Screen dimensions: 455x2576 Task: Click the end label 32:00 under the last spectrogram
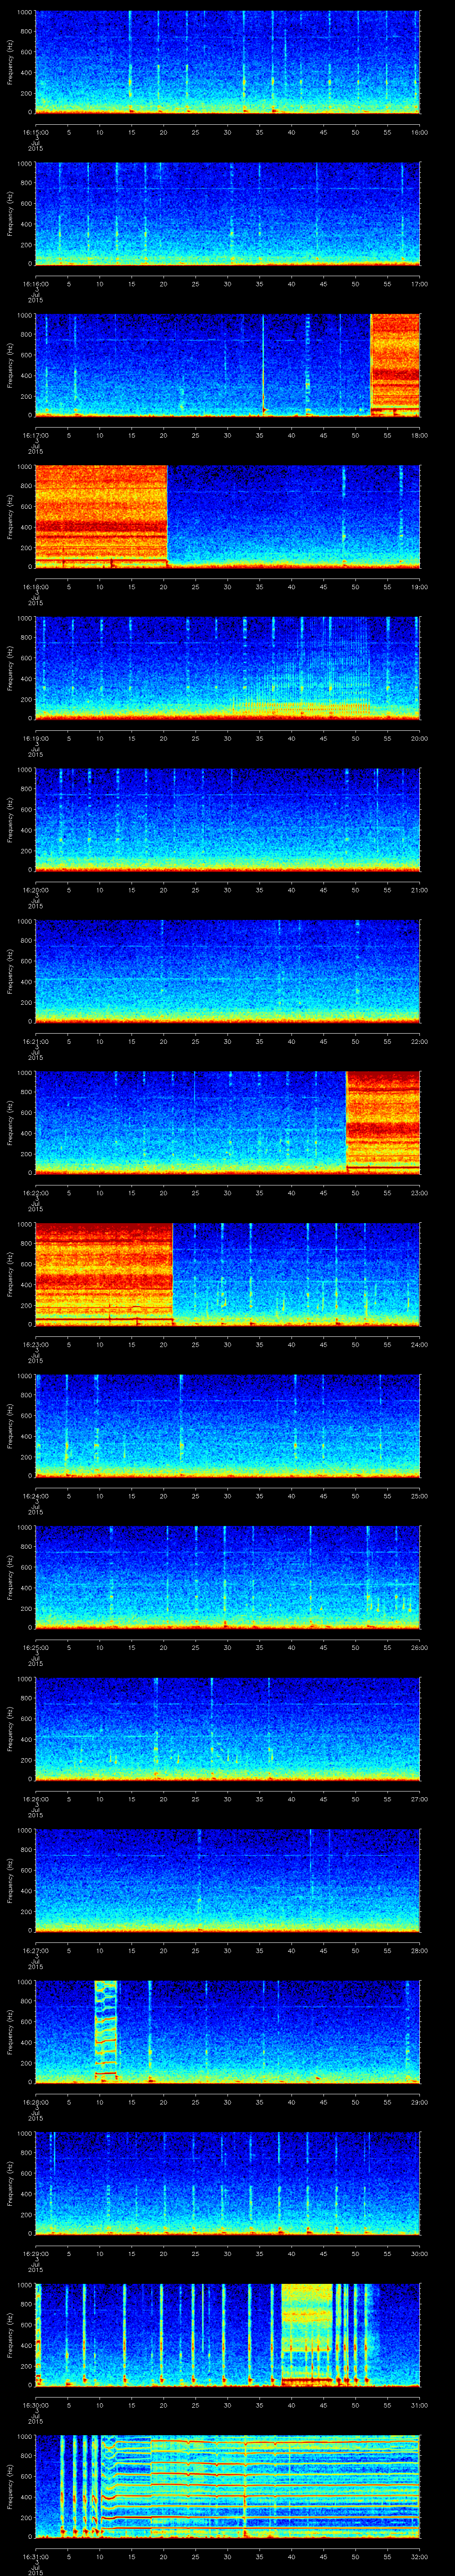[x=419, y=2556]
